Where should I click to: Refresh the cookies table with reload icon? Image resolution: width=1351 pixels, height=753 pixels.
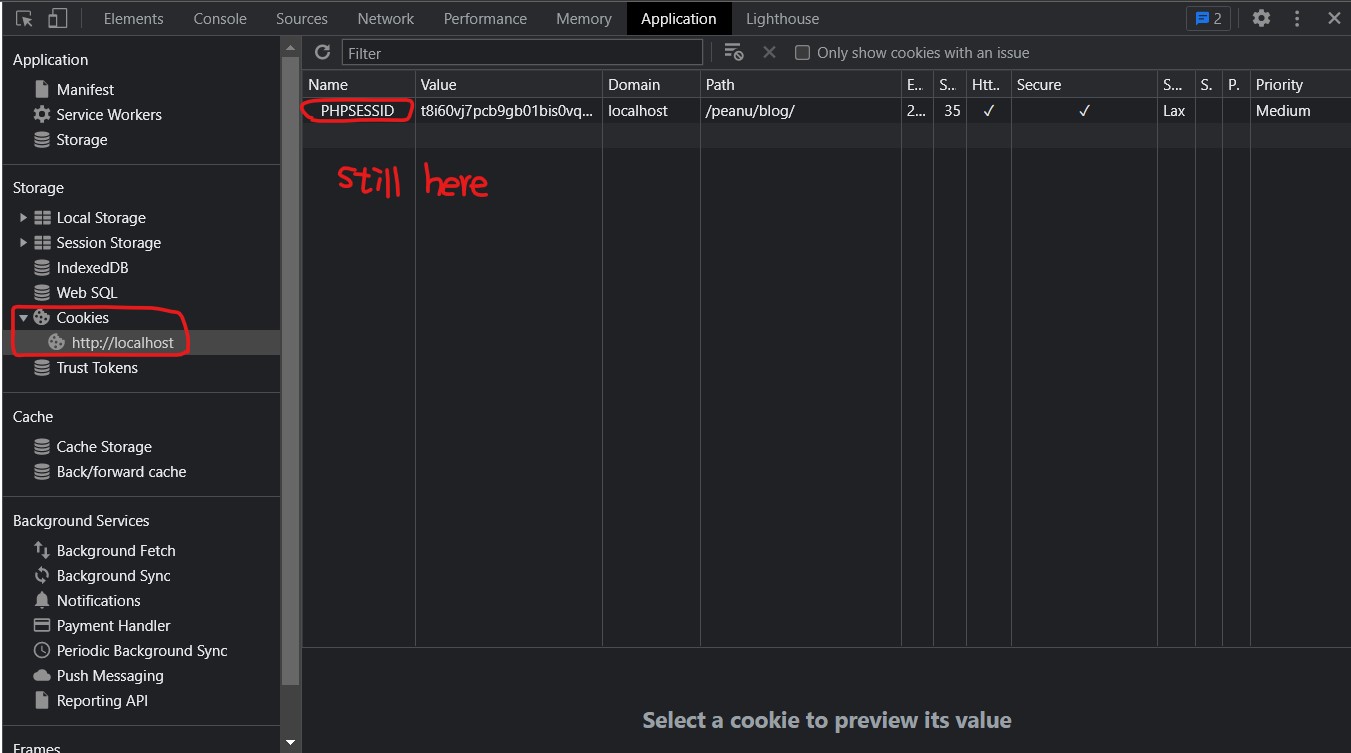[x=322, y=52]
